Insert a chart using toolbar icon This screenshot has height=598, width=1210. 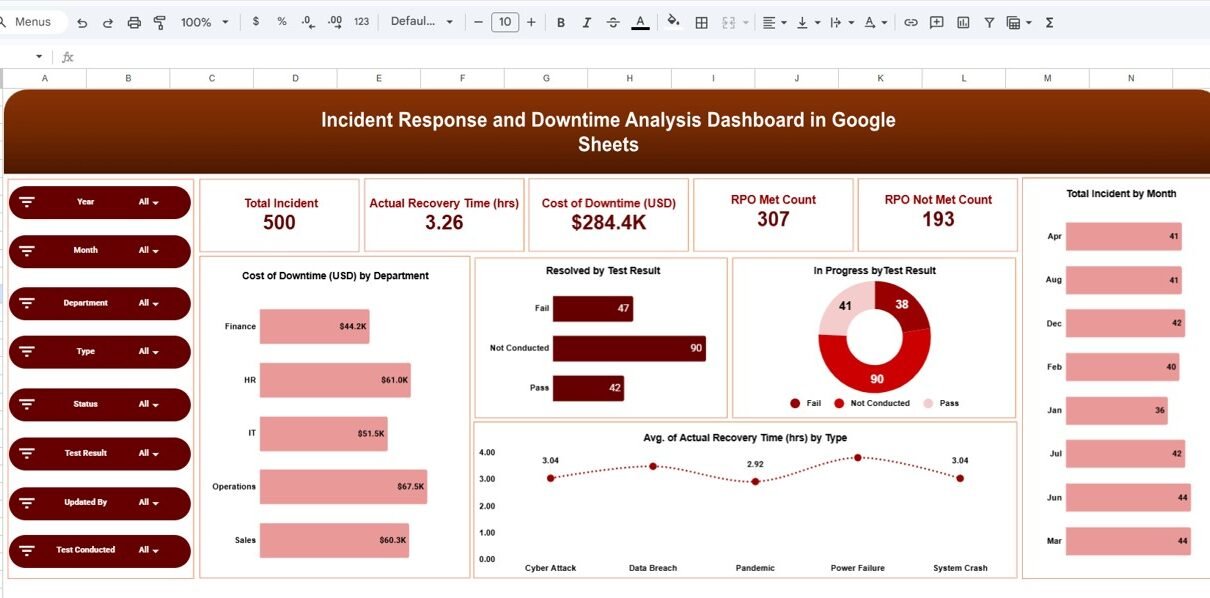click(x=963, y=22)
